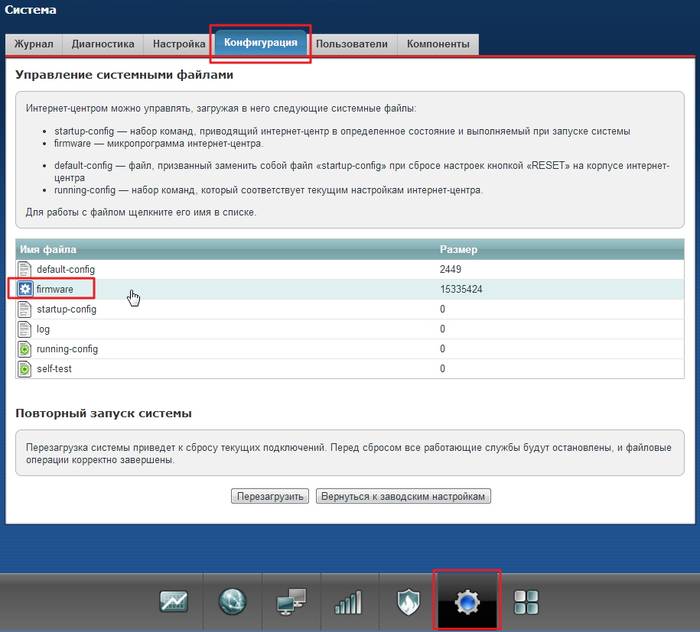Open the default-config file name
The width and height of the screenshot is (700, 632).
pos(65,269)
